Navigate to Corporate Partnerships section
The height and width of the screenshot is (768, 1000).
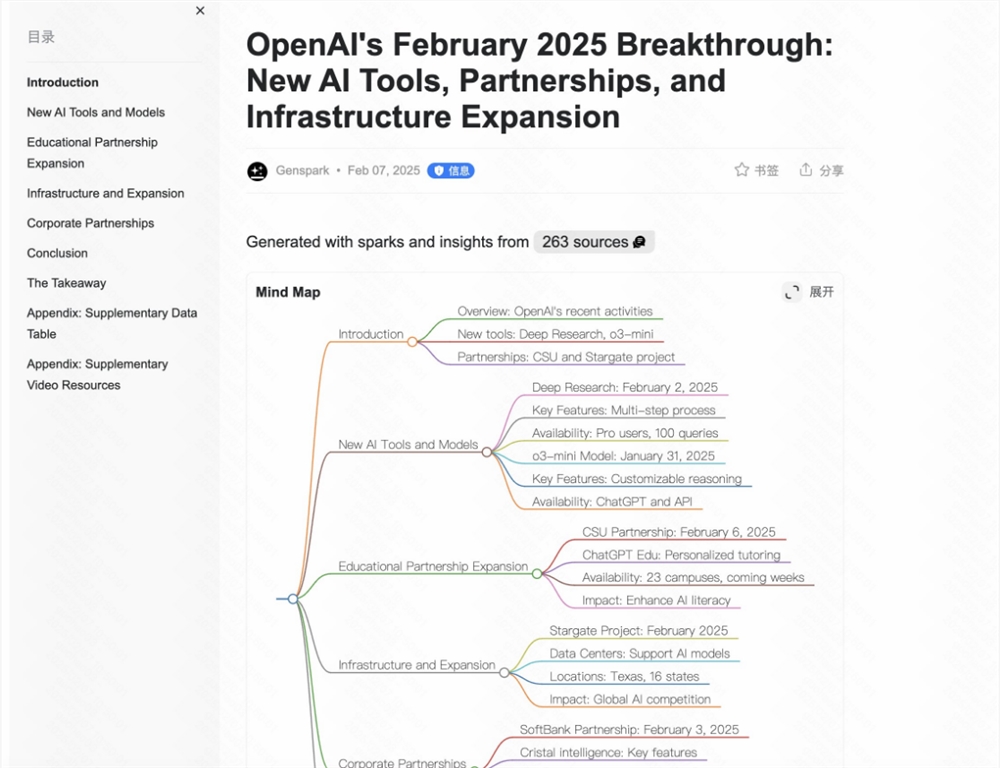pyautogui.click(x=91, y=224)
